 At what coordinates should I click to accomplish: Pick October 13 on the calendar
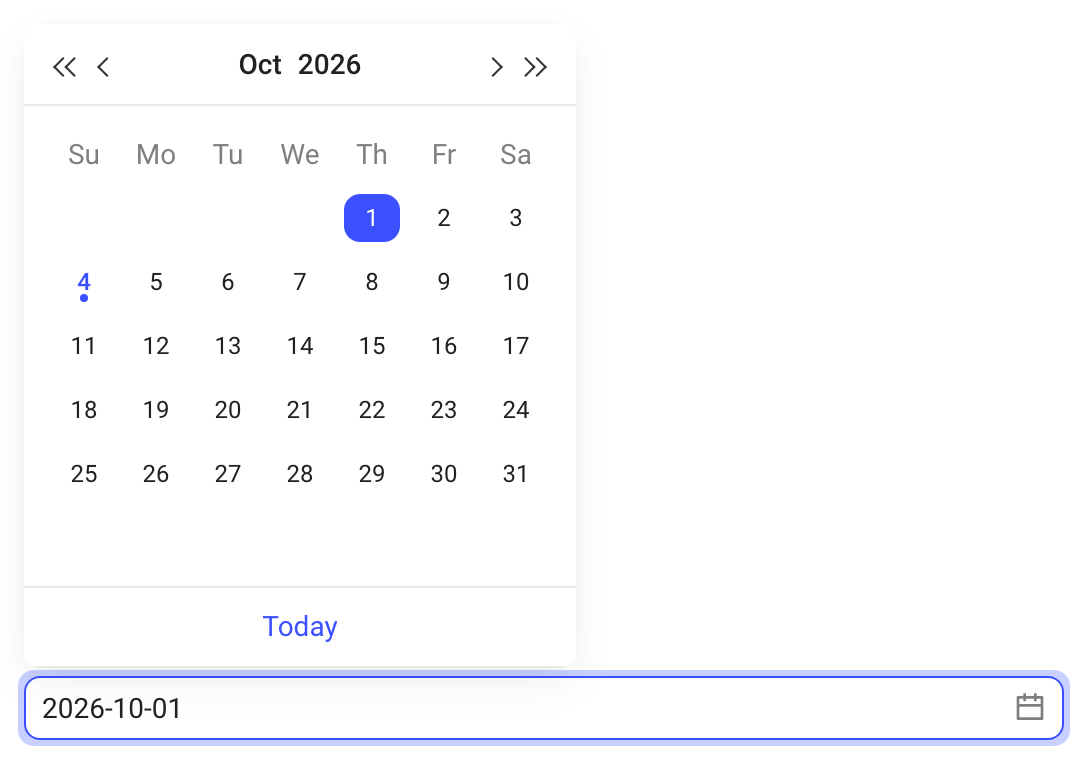[x=228, y=346]
